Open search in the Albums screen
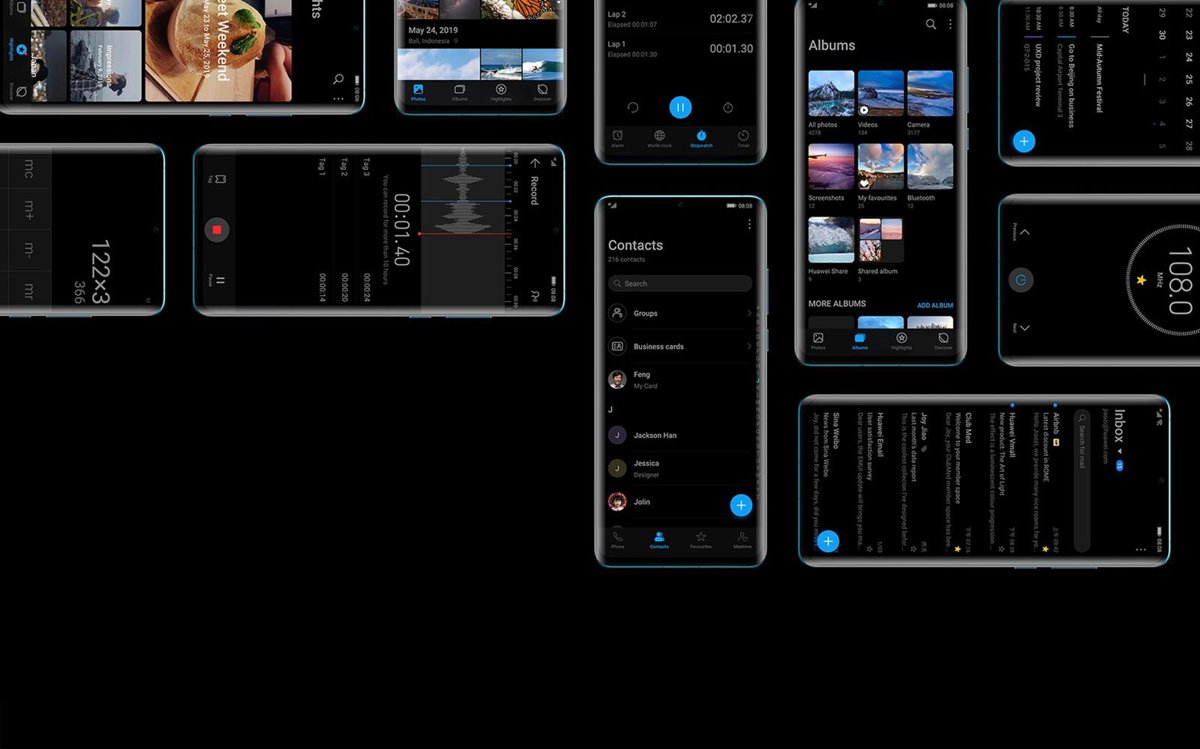 pos(931,24)
